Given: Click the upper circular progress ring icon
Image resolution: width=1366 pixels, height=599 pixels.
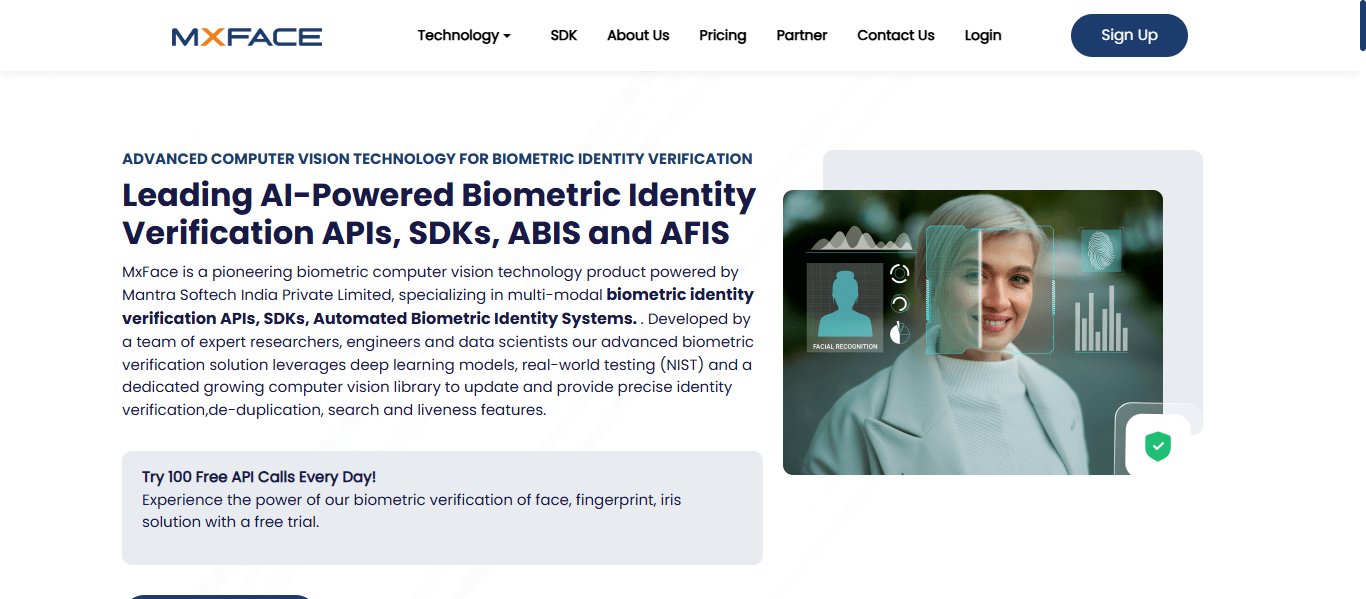Looking at the screenshot, I should click(900, 274).
